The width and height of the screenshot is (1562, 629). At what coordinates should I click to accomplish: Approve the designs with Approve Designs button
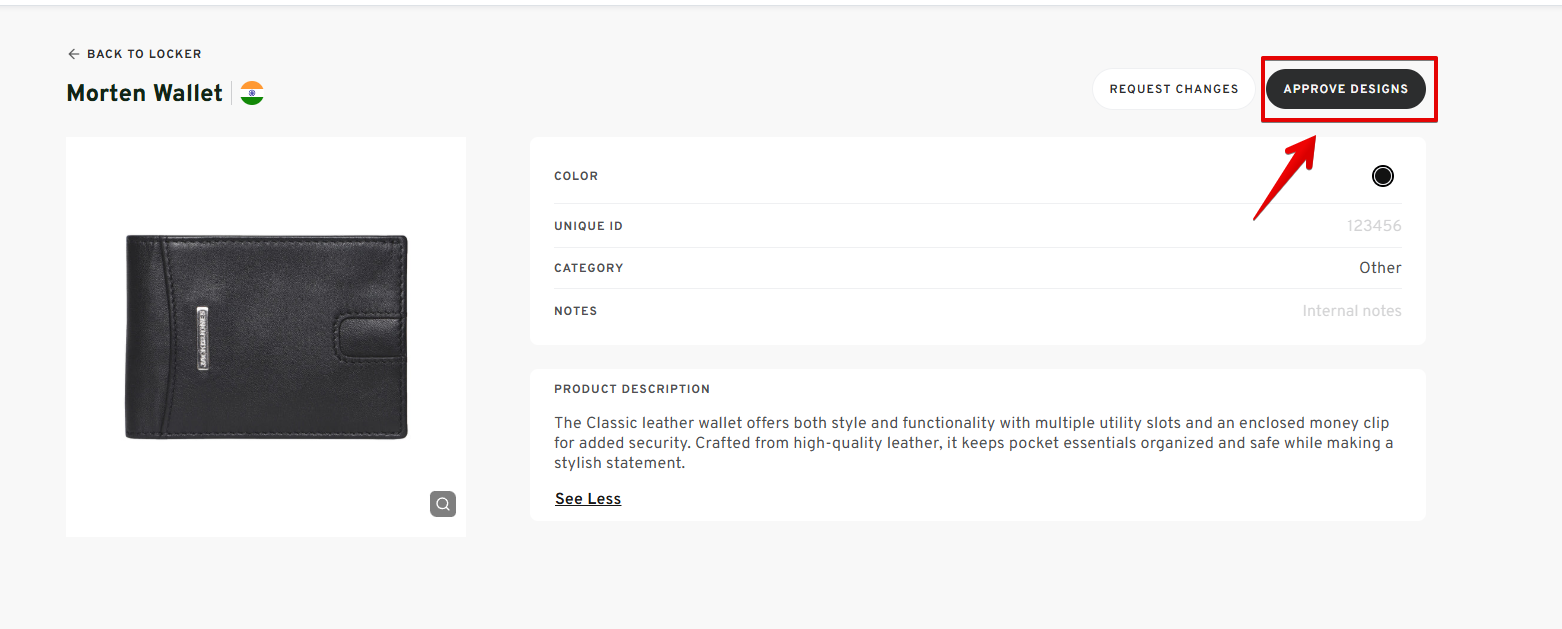(1345, 89)
